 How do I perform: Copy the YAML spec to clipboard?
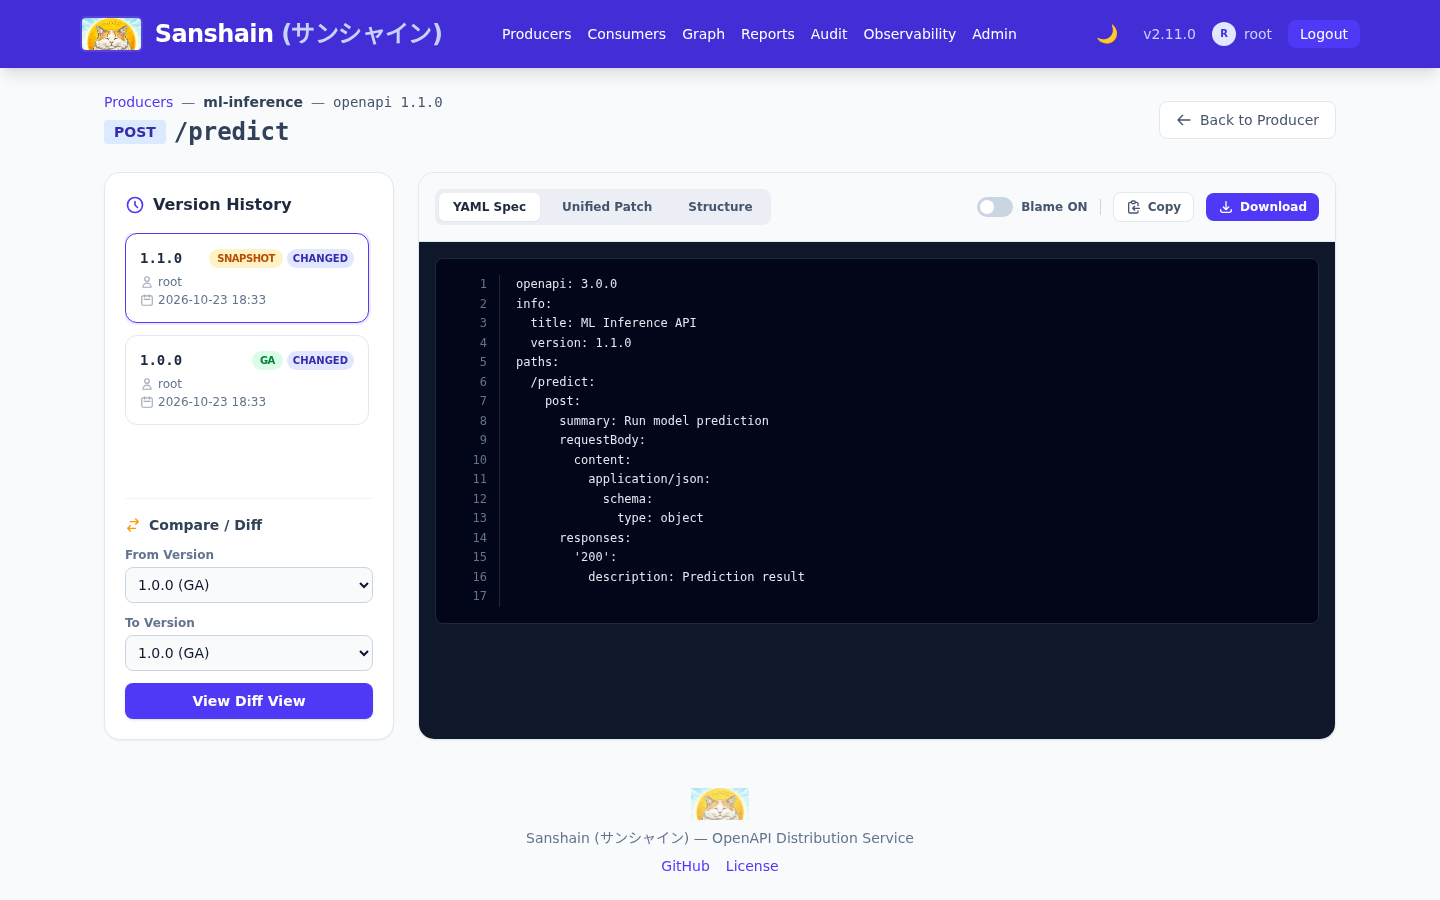tap(1153, 207)
